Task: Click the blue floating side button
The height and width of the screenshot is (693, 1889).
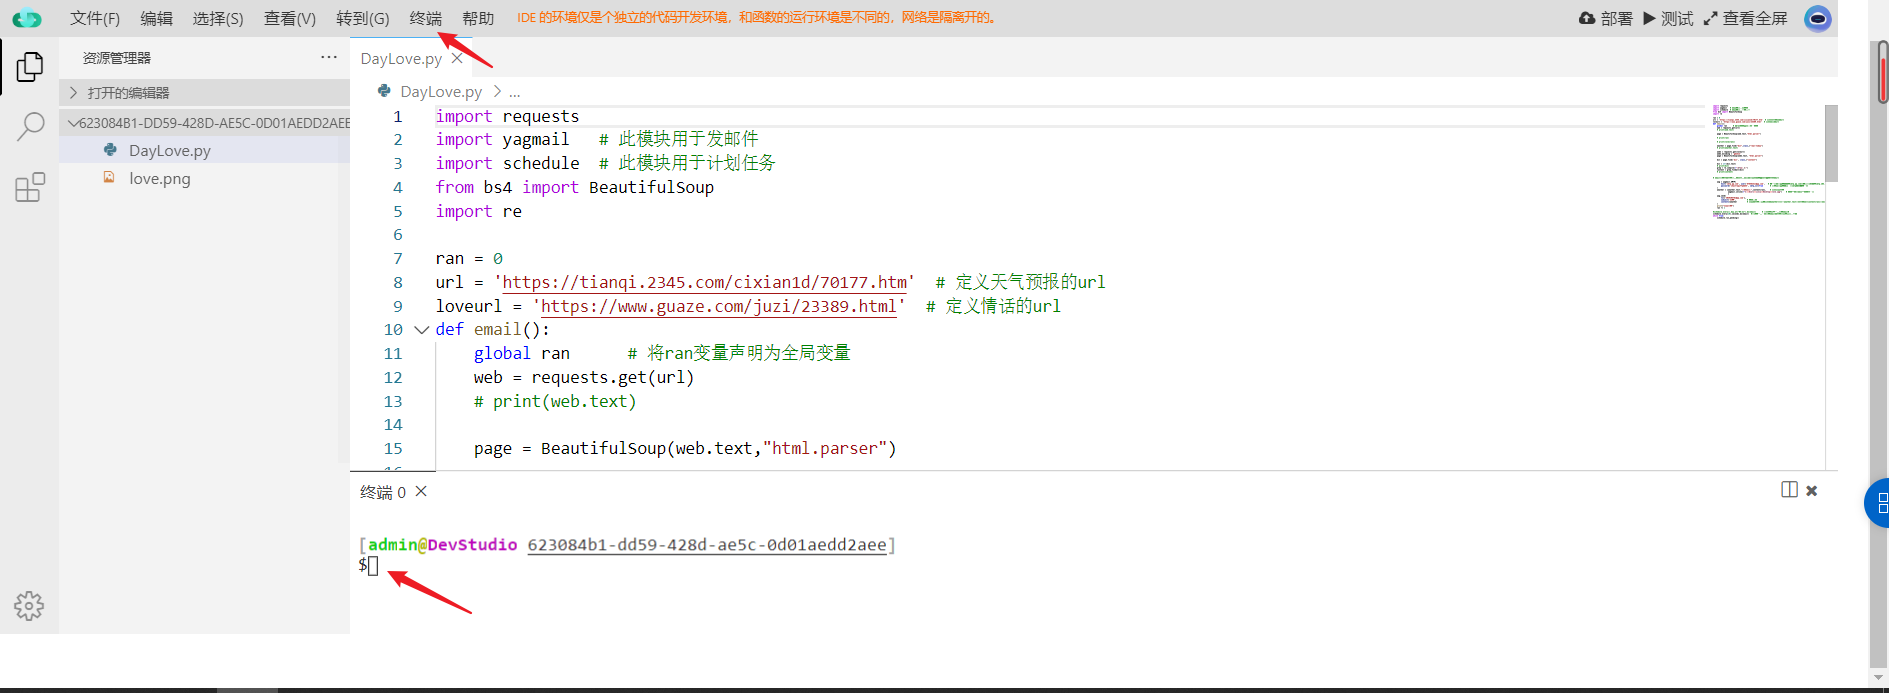Action: pyautogui.click(x=1877, y=503)
